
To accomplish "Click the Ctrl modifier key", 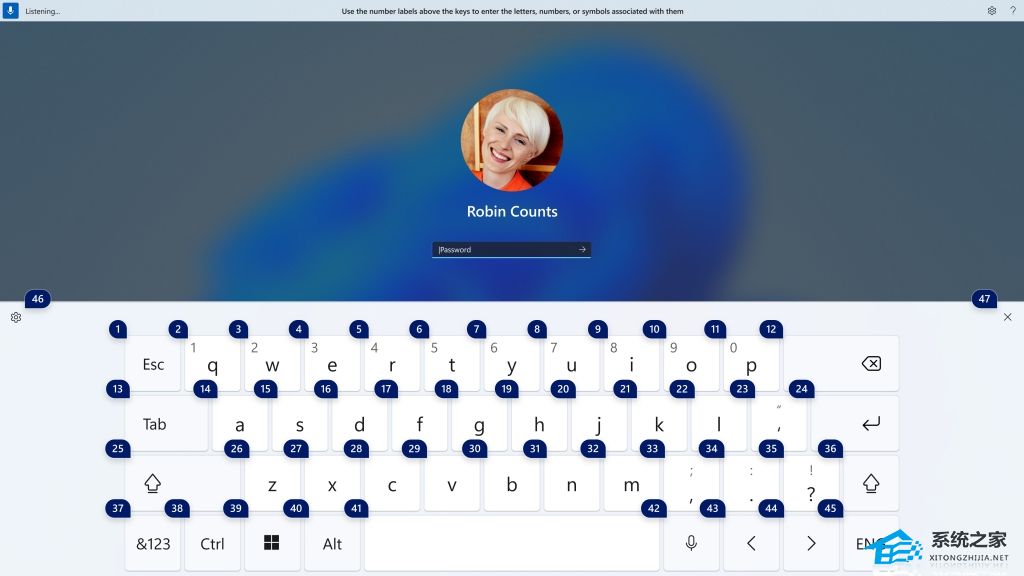I will pyautogui.click(x=212, y=543).
